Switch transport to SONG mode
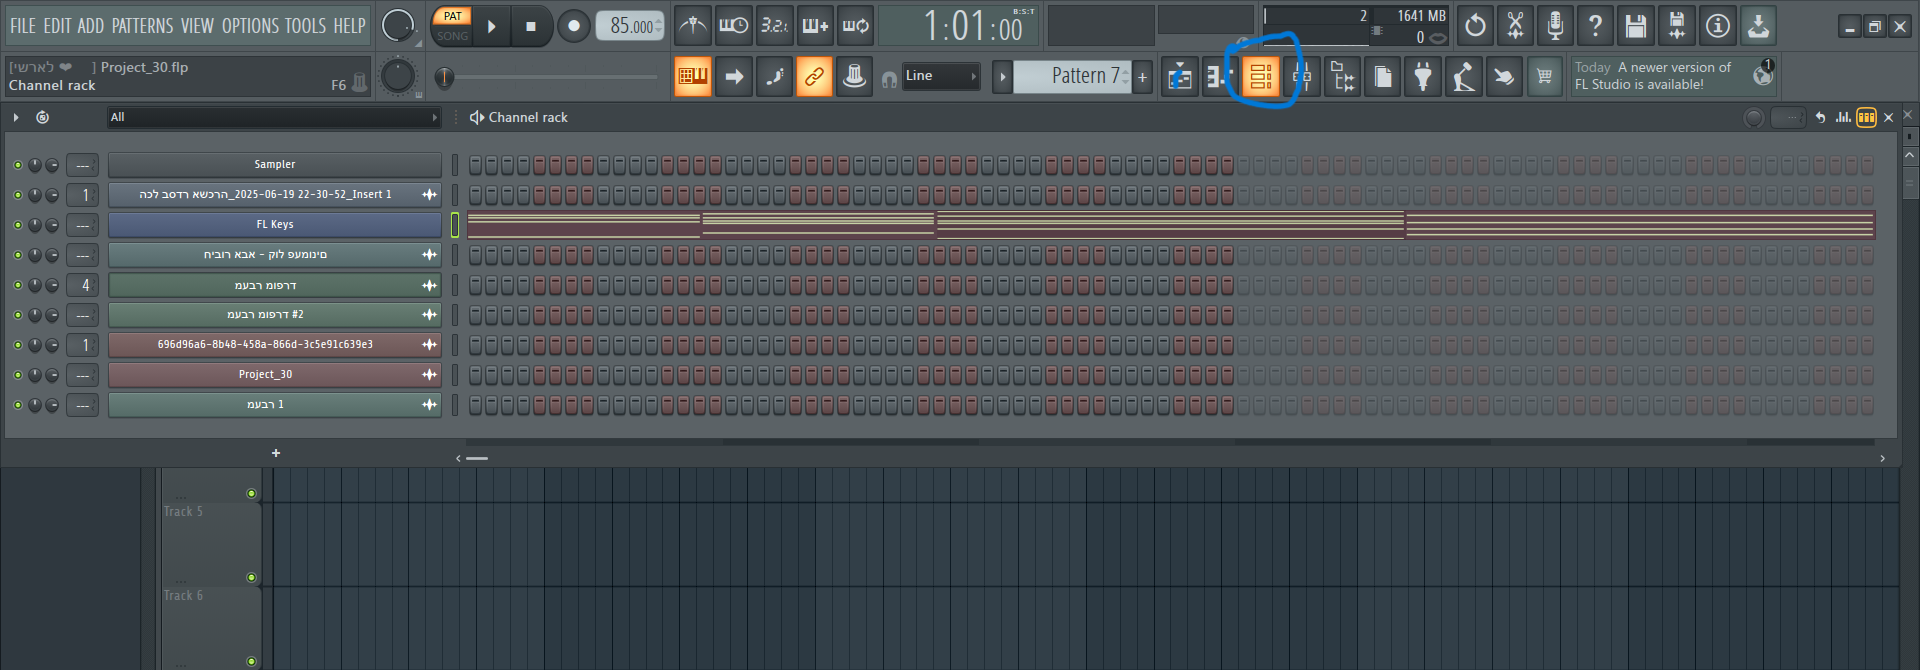This screenshot has width=1920, height=670. click(452, 36)
